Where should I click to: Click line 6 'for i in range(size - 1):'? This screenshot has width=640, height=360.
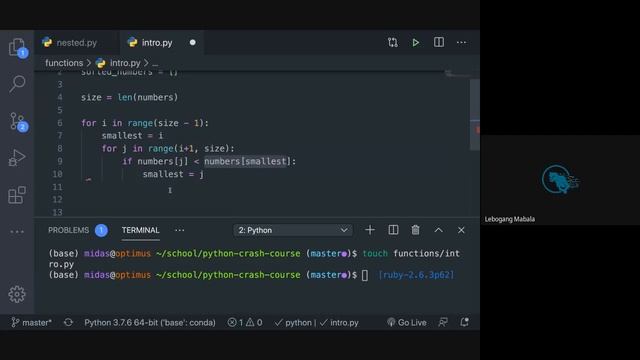pyautogui.click(x=145, y=123)
